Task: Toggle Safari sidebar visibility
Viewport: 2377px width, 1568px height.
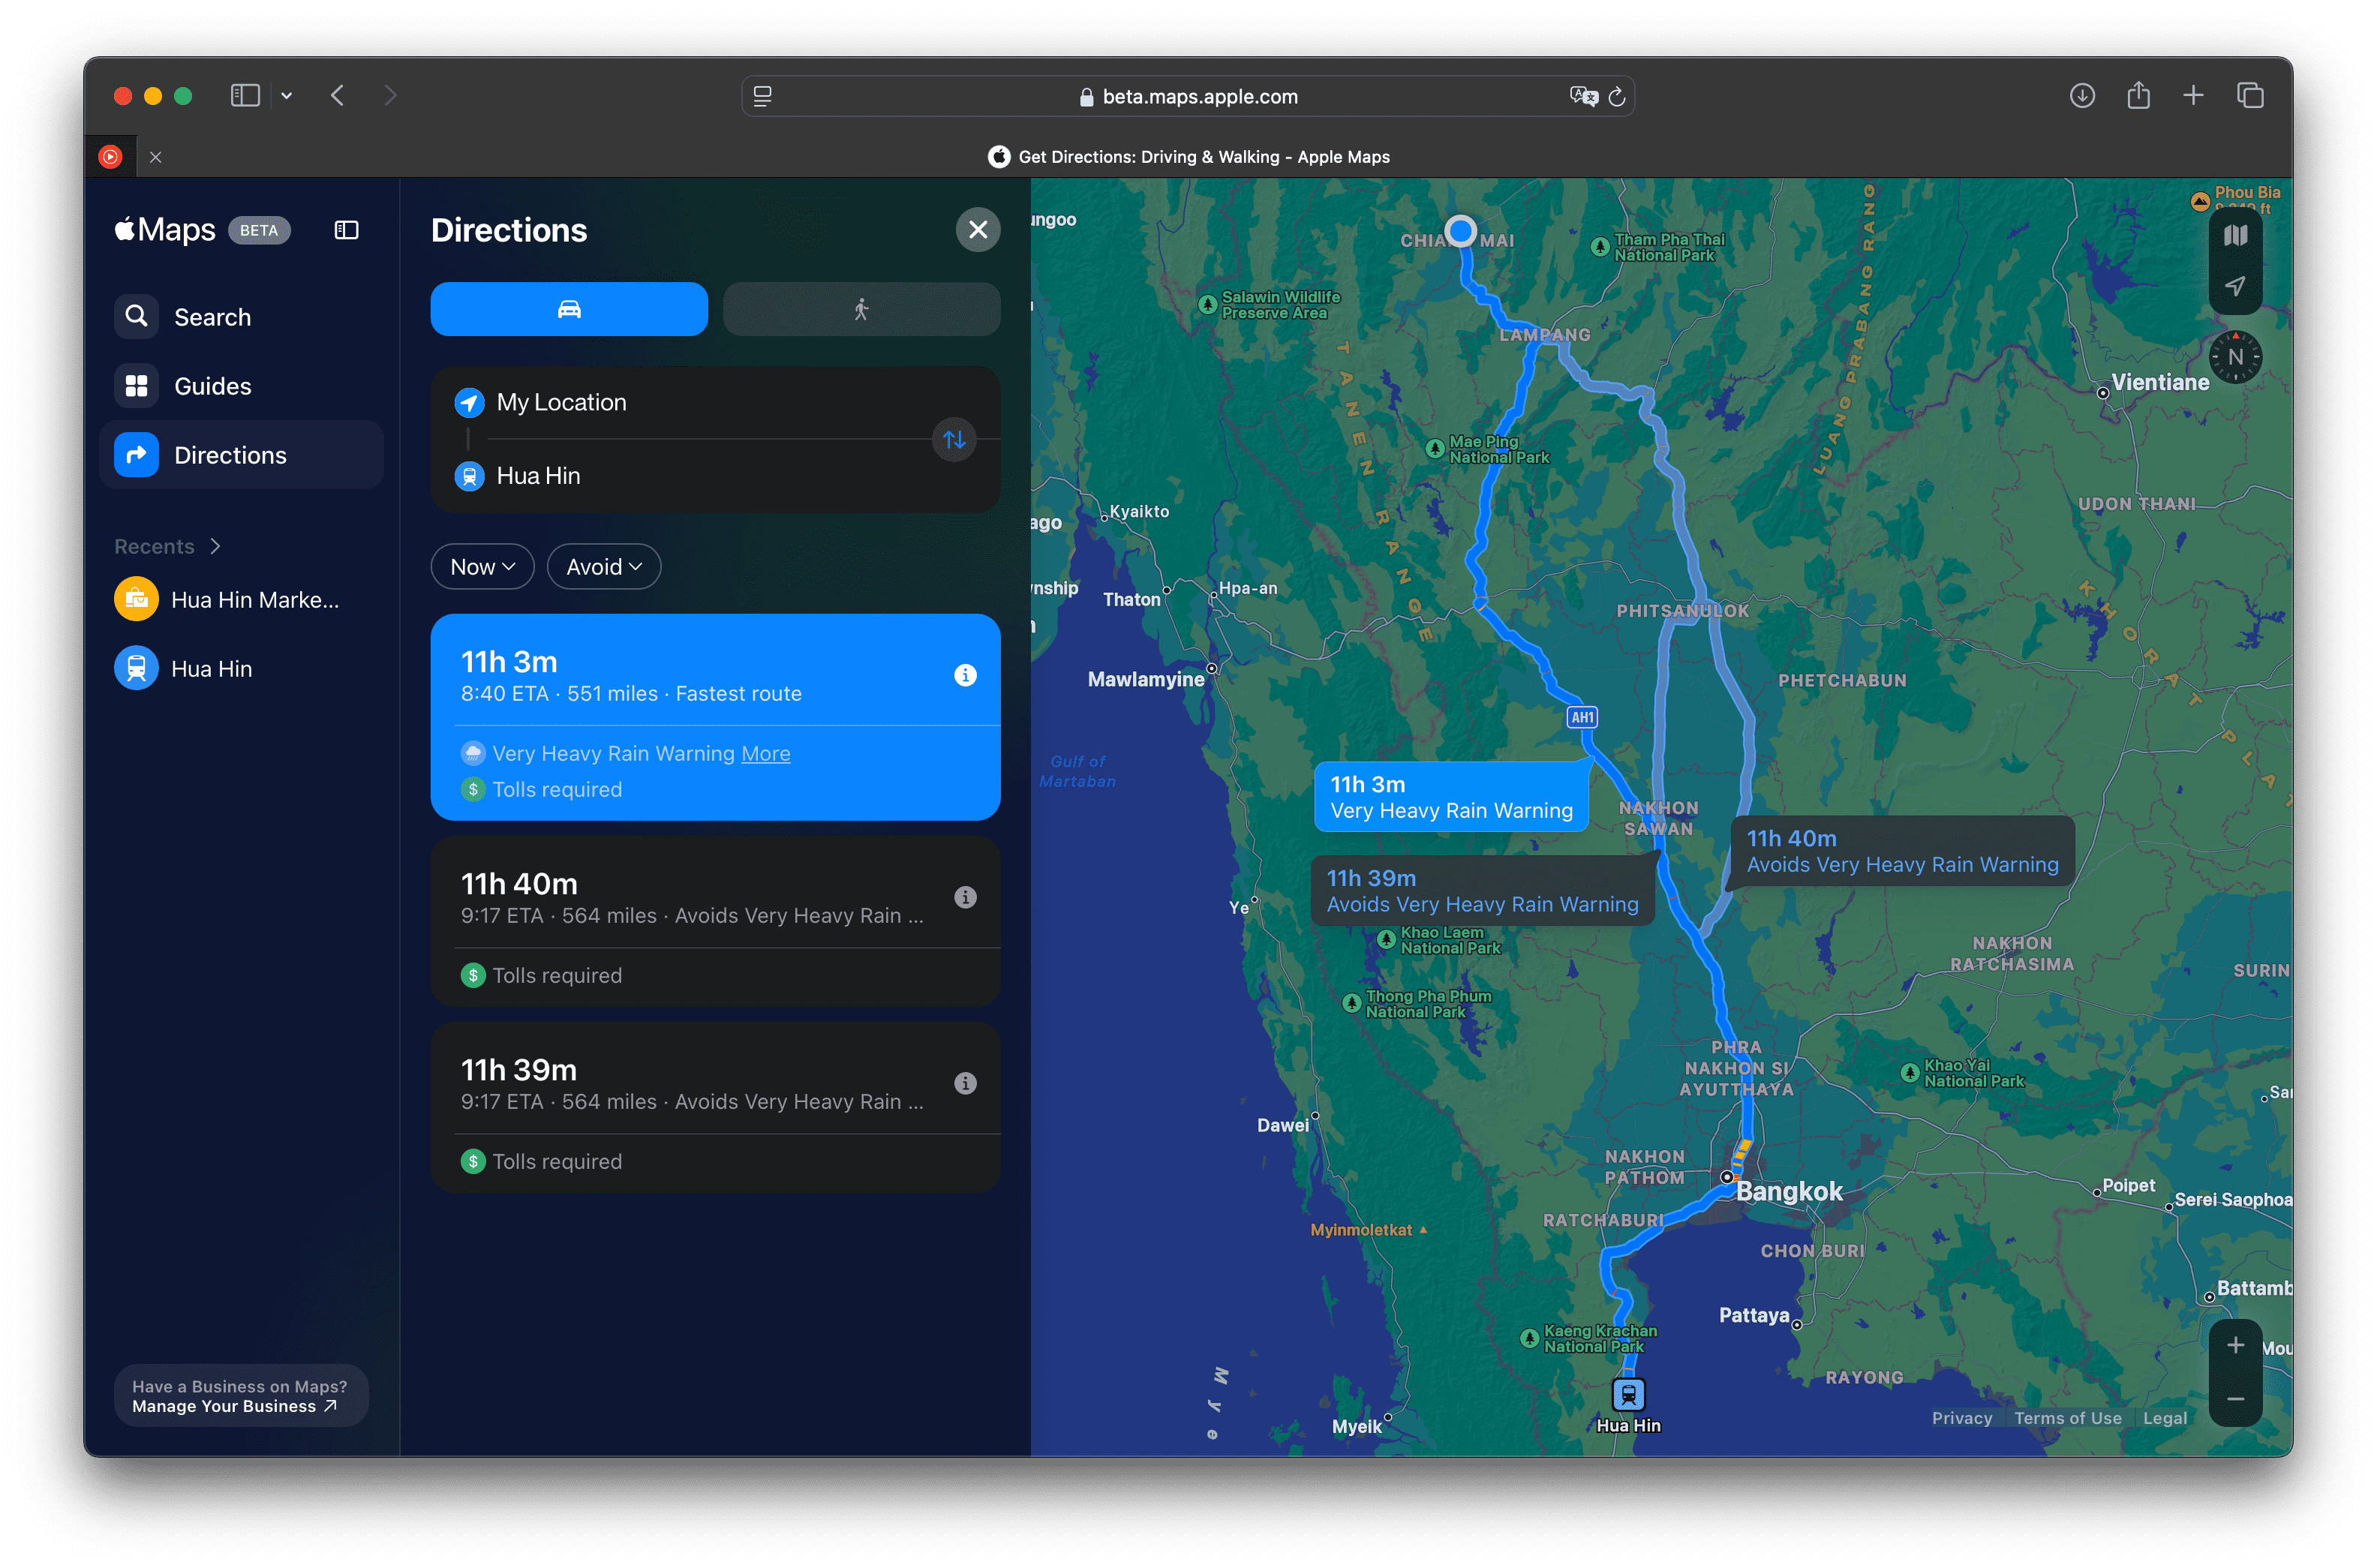Action: [245, 96]
